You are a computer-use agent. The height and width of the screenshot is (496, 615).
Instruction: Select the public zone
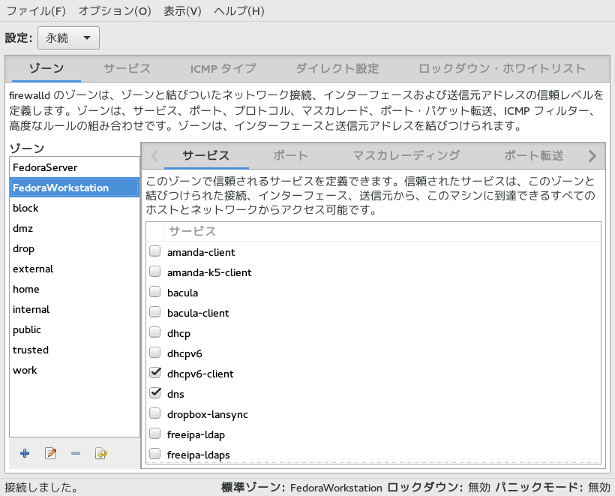coord(75,330)
